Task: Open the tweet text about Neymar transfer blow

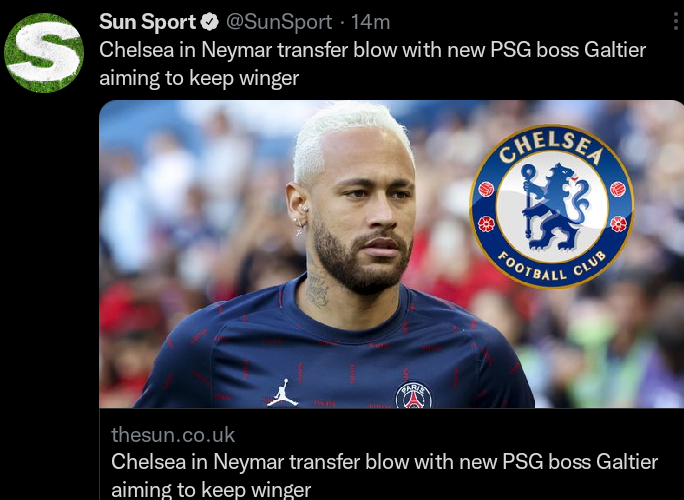Action: [x=373, y=64]
